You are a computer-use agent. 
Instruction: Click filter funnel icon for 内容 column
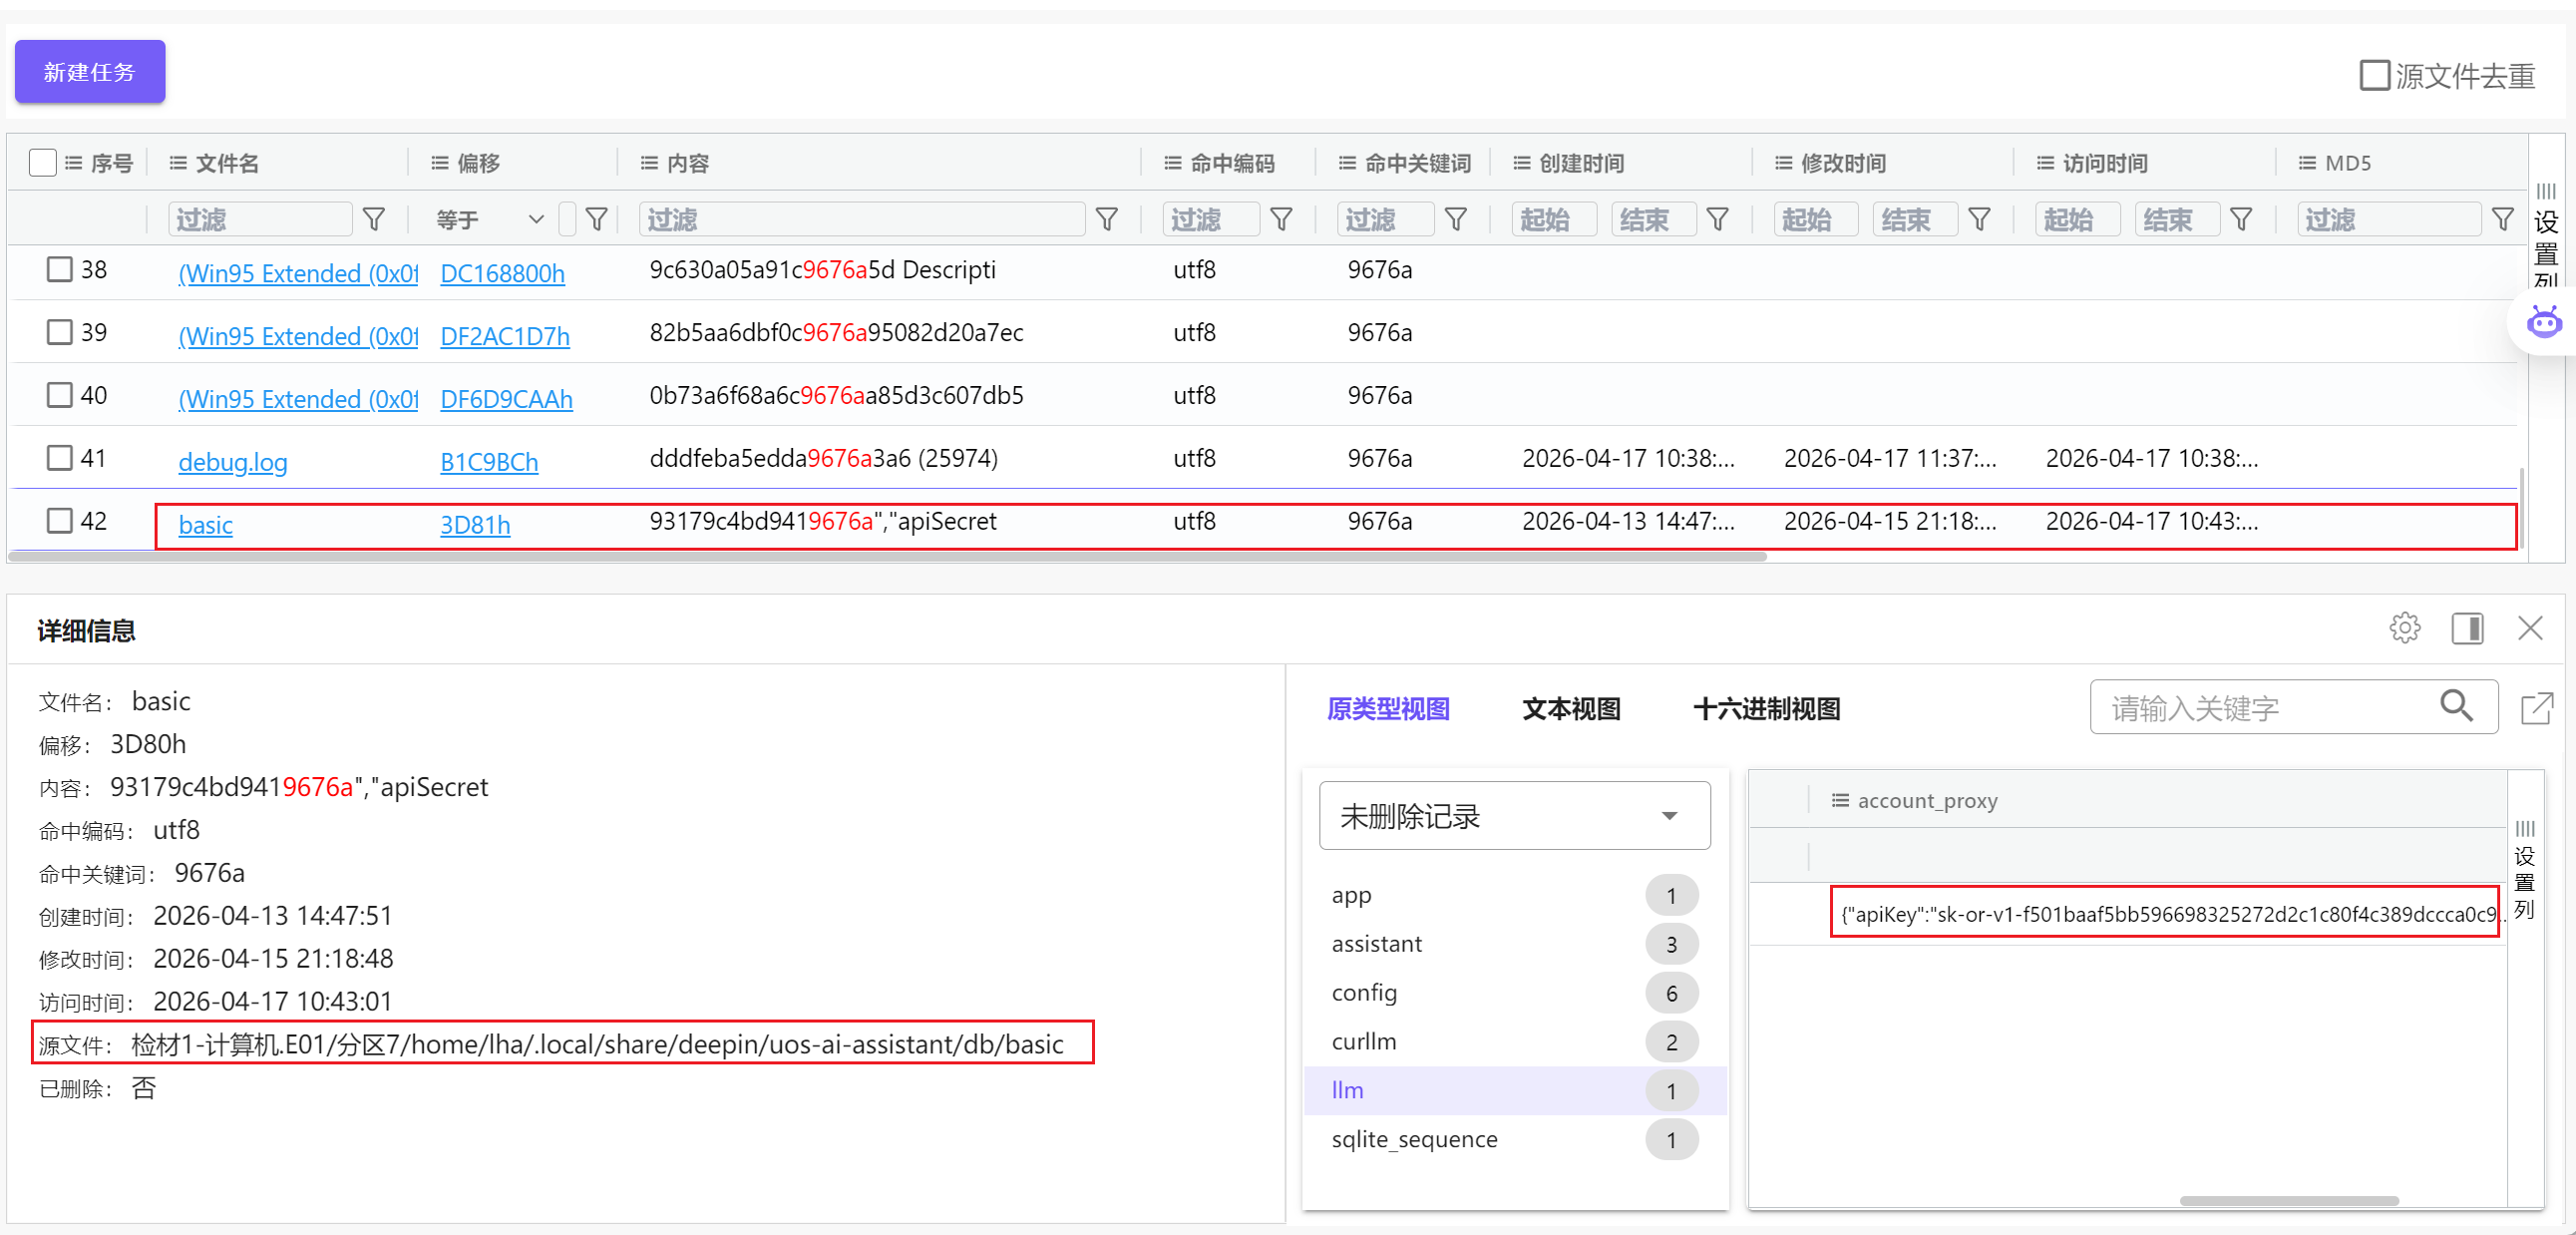point(1106,219)
